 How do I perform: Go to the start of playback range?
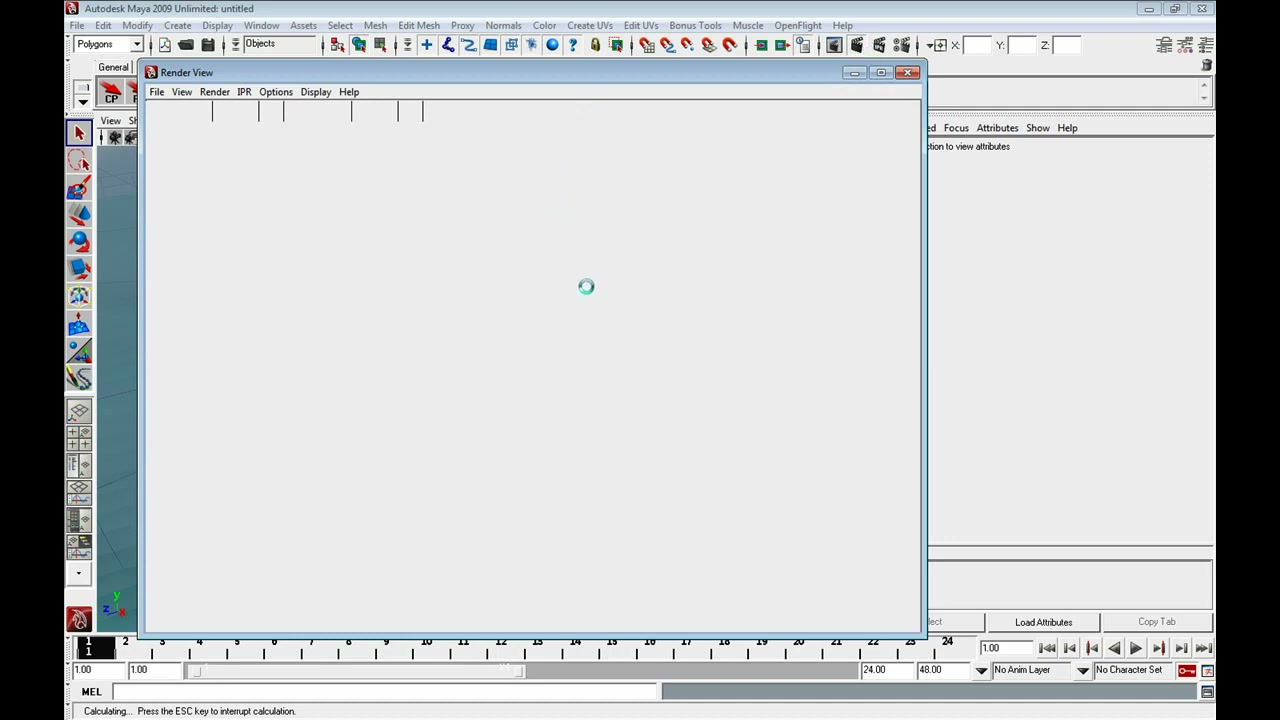tap(1047, 648)
